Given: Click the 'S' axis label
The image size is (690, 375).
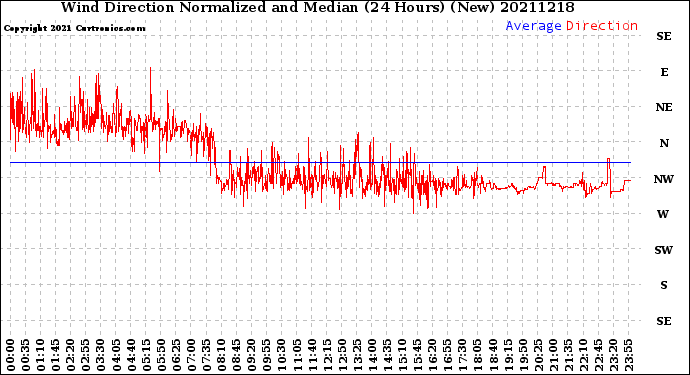Looking at the screenshot, I should coord(664,285).
